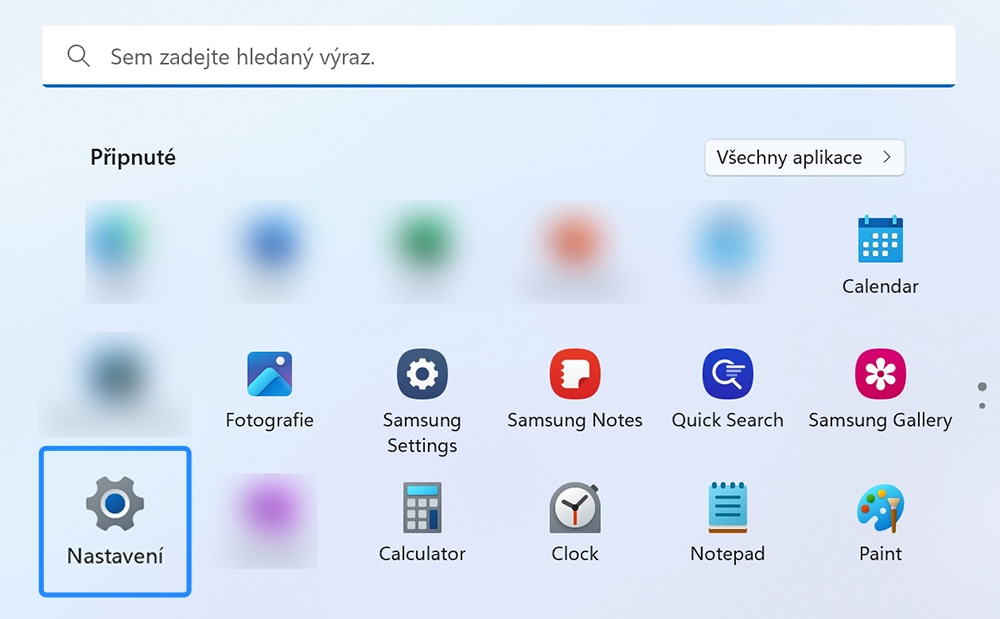Open the Samsung Notes app
Viewport: 1000px width, 619px height.
(575, 374)
